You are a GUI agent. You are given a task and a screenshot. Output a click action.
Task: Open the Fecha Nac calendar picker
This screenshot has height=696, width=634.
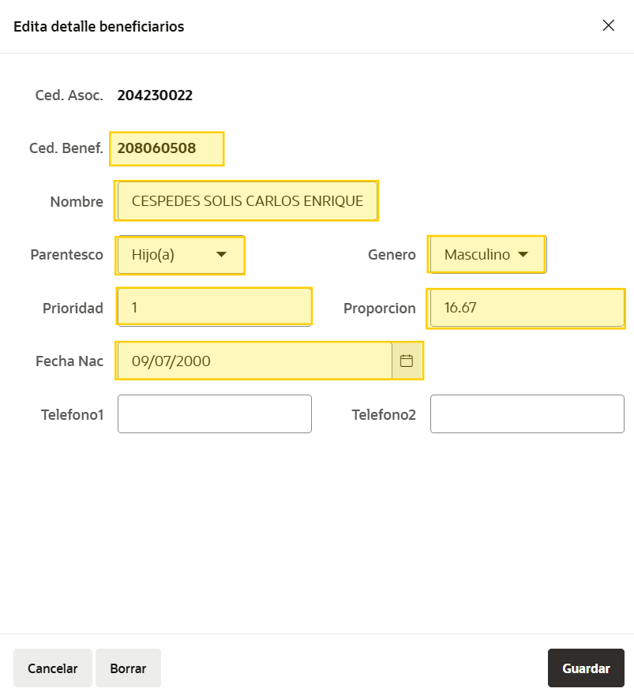407,361
